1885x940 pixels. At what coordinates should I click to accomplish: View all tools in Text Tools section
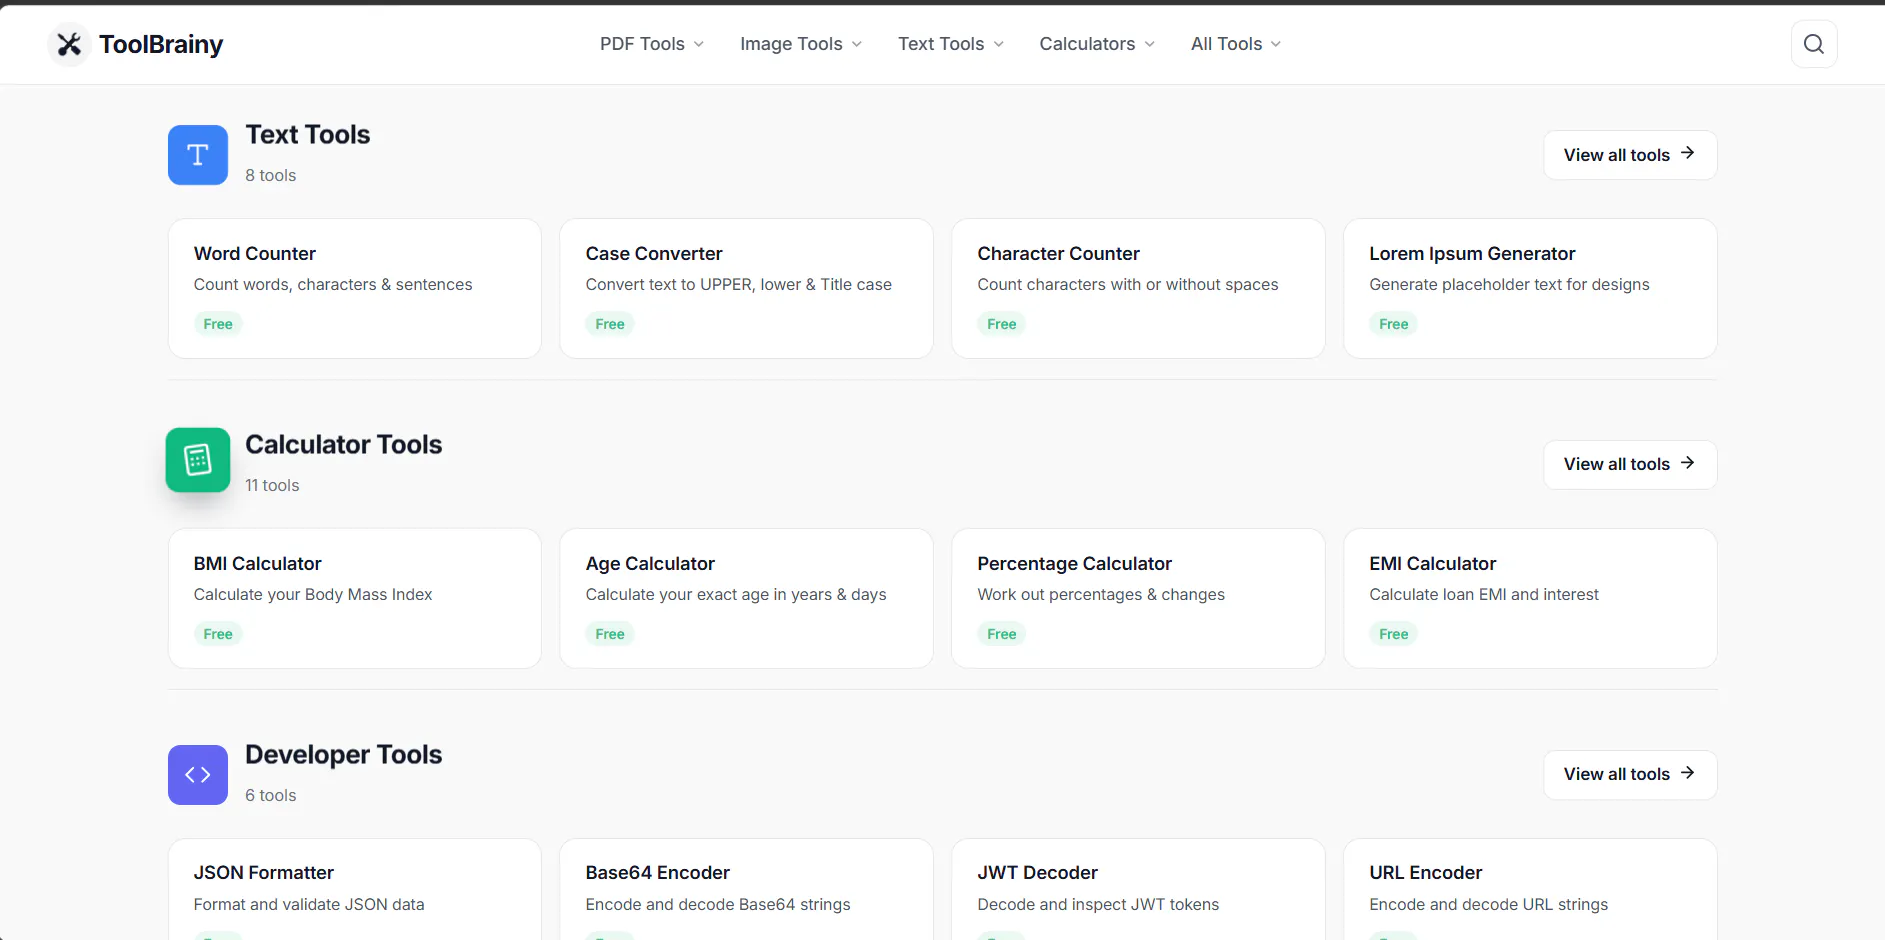1630,155
